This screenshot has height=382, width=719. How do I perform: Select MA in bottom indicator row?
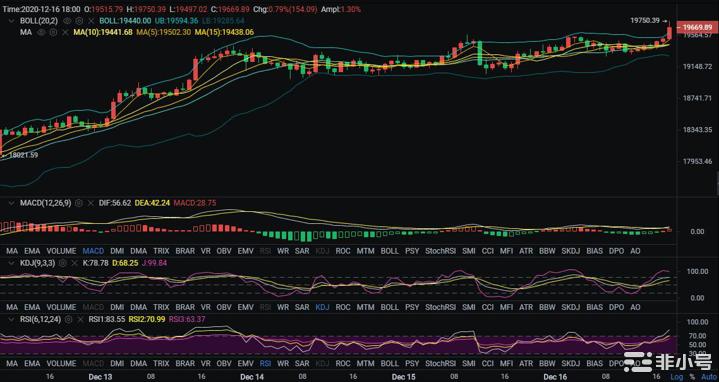click(12, 363)
